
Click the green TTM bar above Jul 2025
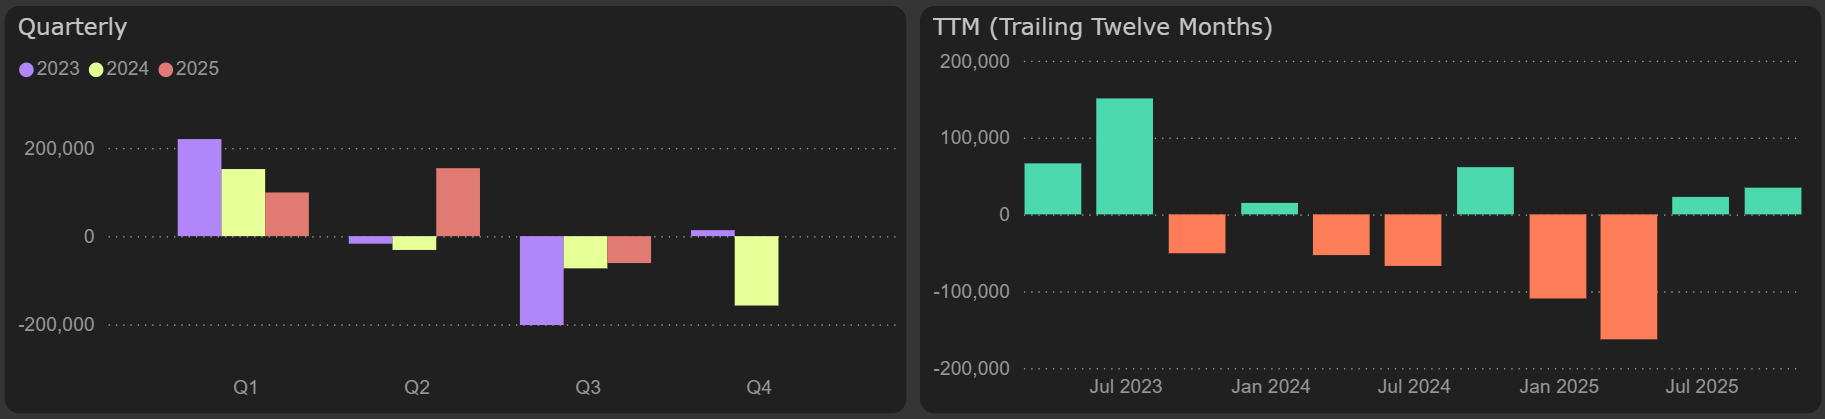(x=1700, y=206)
